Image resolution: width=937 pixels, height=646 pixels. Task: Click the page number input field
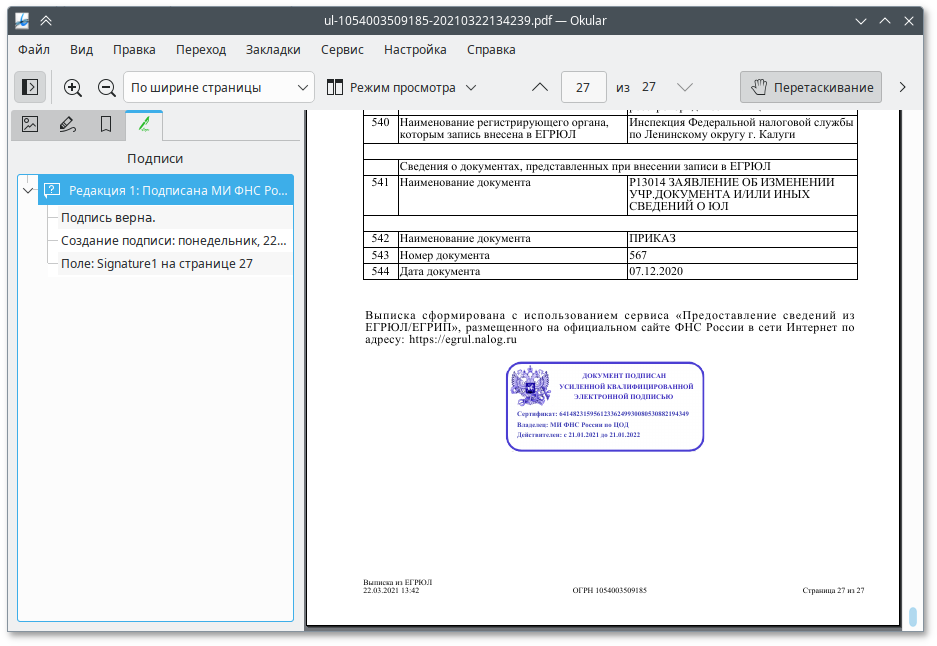(583, 87)
